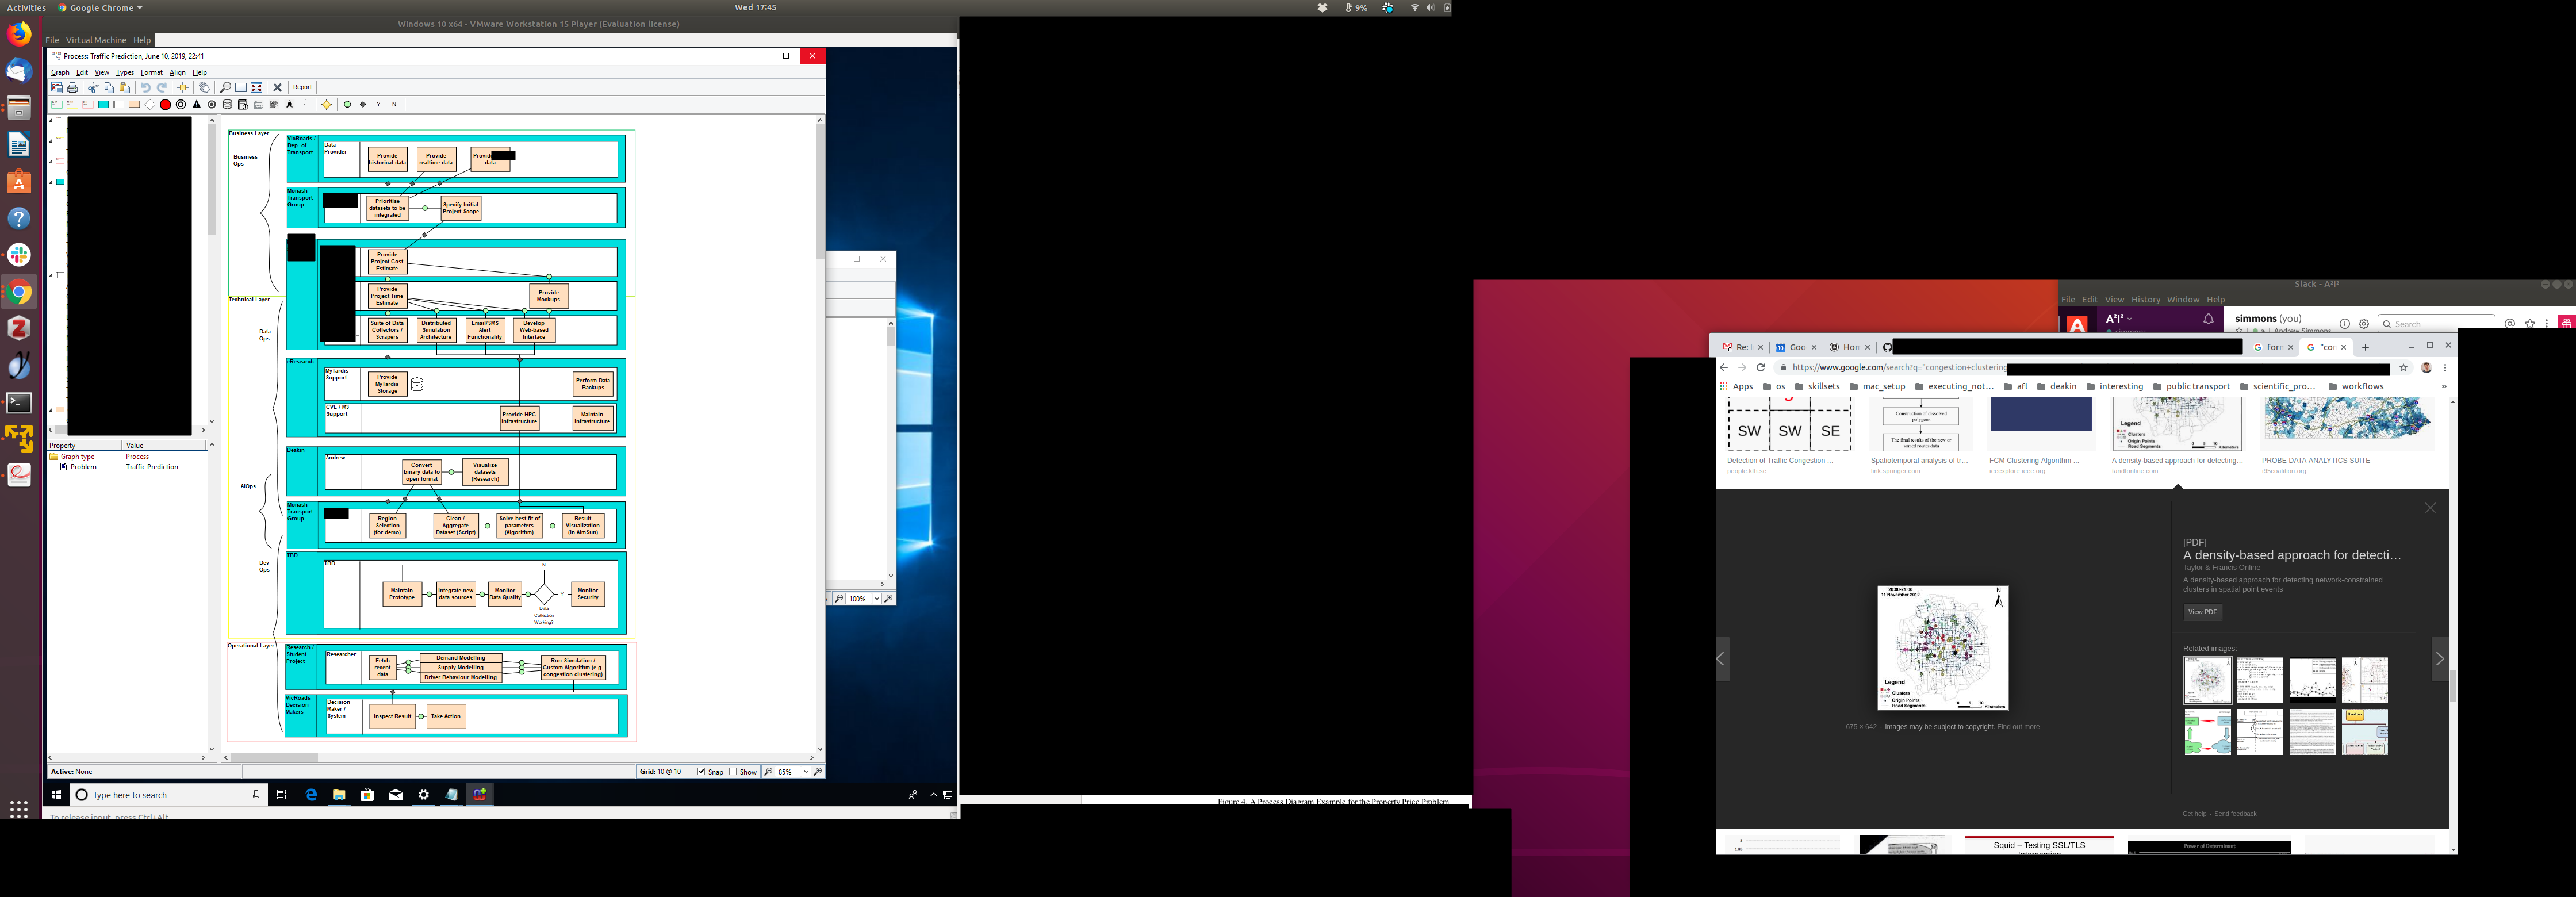Select the black warning triangle object type
The width and height of the screenshot is (2576, 897).
click(197, 104)
